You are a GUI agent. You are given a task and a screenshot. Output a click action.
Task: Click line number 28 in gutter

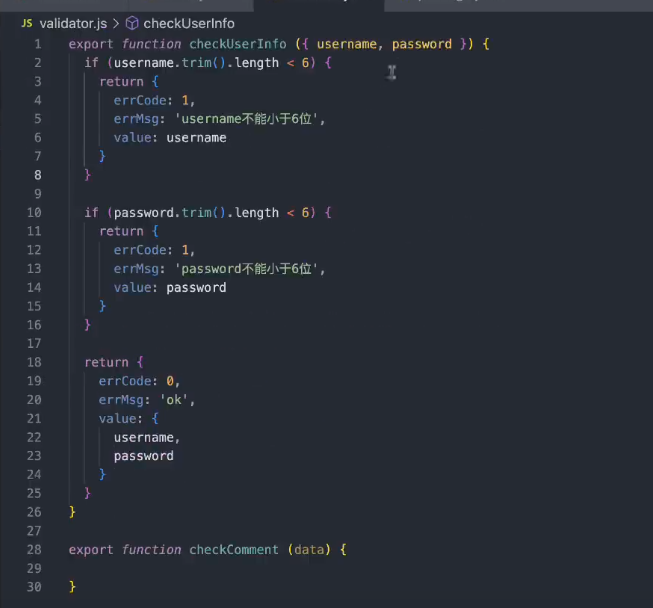coord(34,550)
